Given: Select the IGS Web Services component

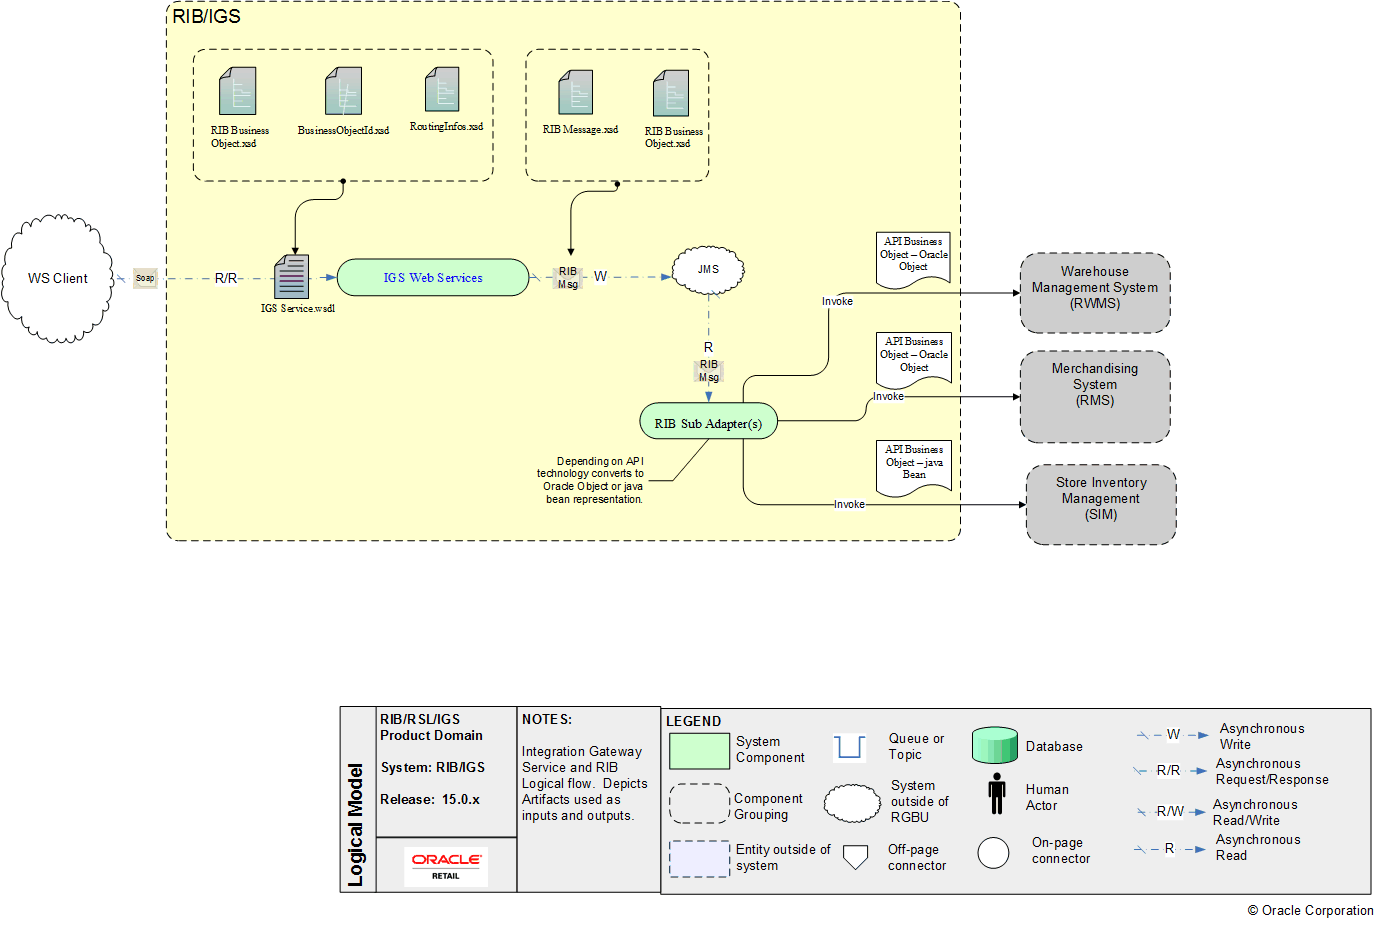Looking at the screenshot, I should click(433, 278).
